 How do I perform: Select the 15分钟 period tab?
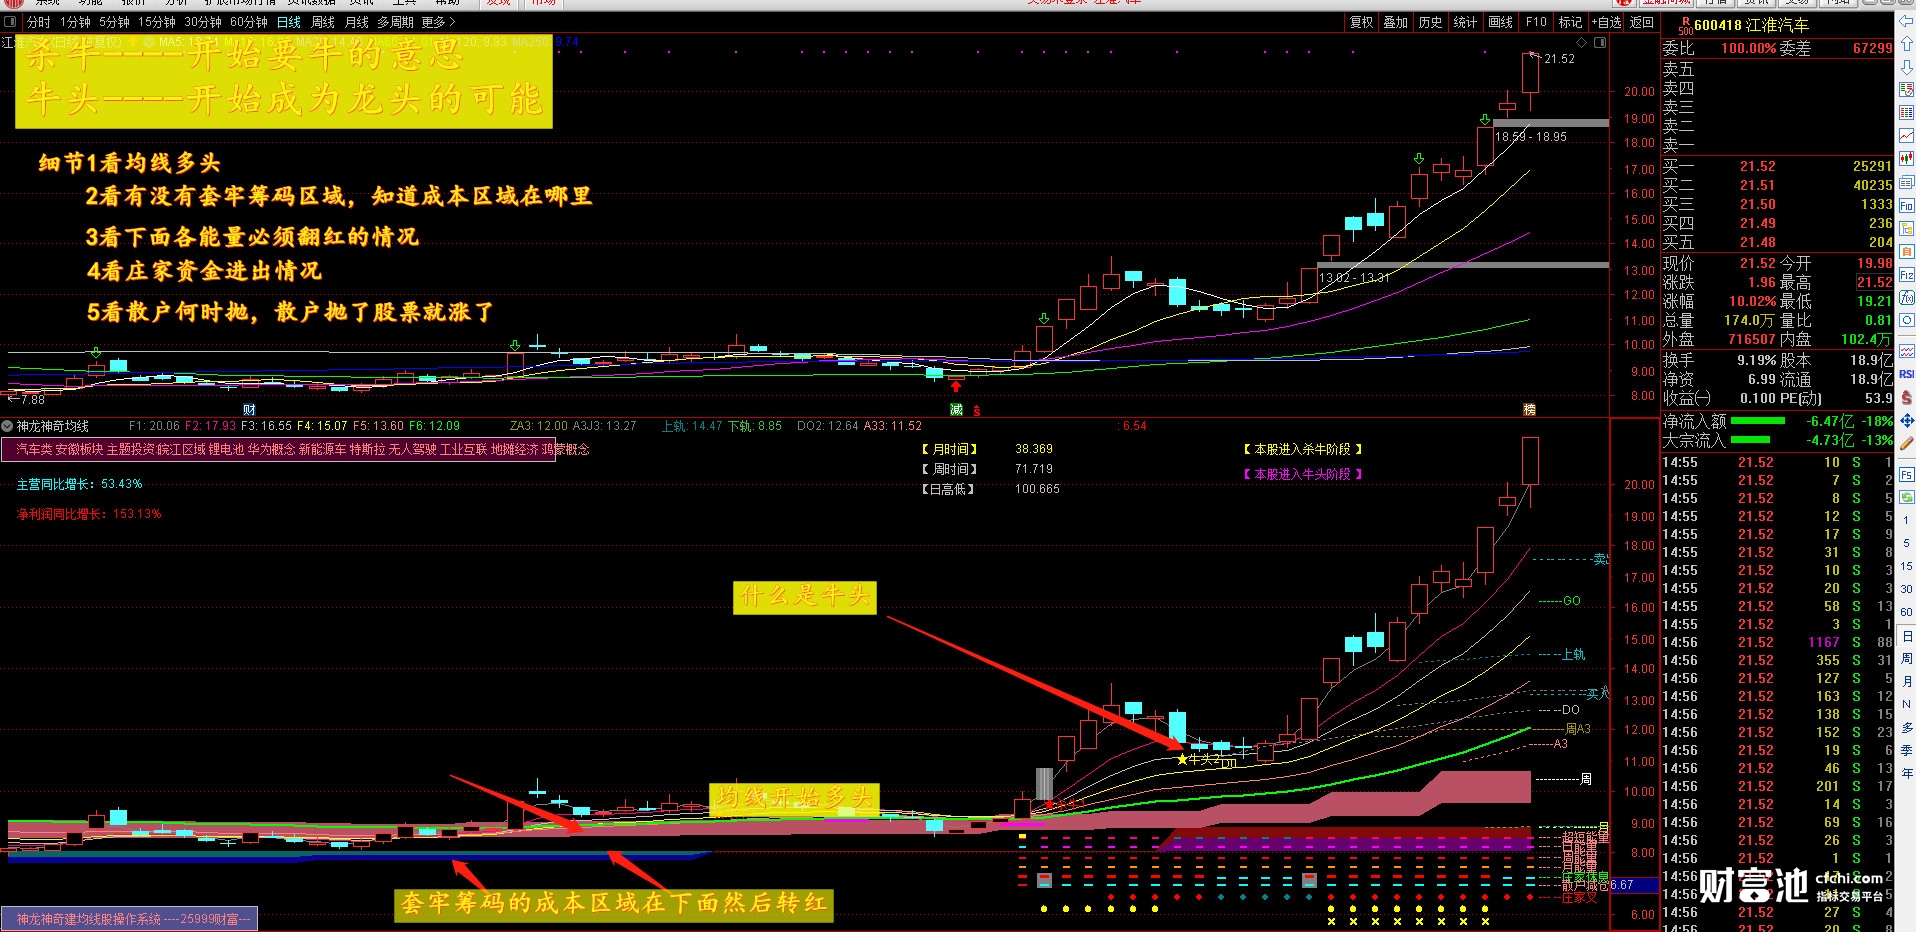[157, 22]
